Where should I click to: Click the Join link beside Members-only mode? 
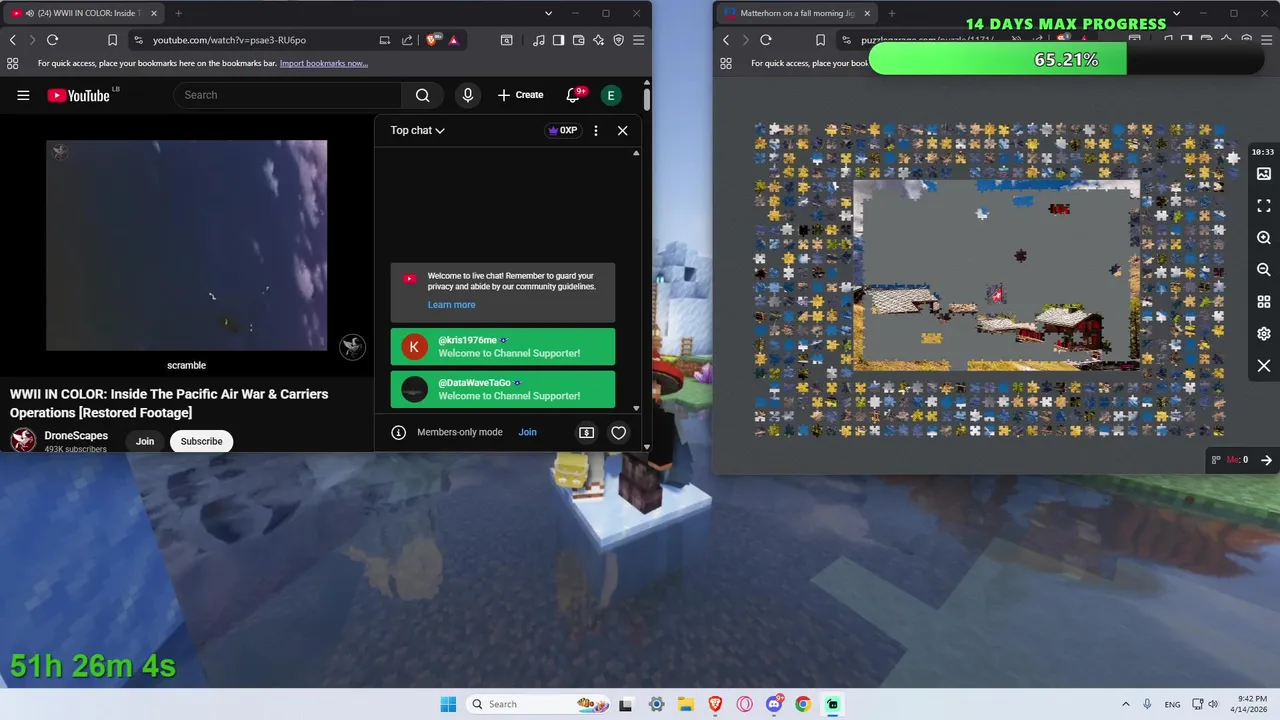tap(527, 432)
